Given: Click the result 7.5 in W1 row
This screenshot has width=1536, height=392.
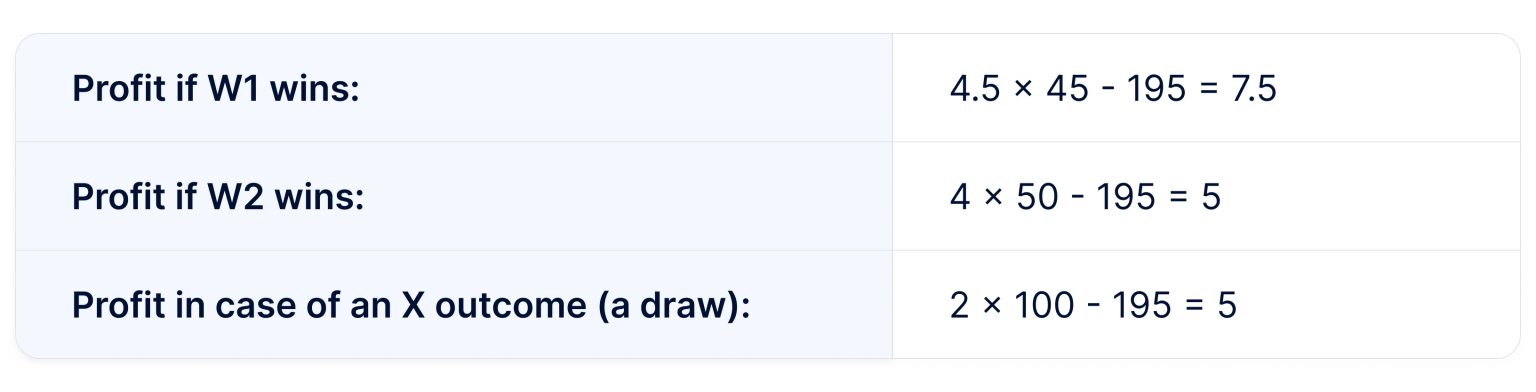Looking at the screenshot, I should (1254, 90).
